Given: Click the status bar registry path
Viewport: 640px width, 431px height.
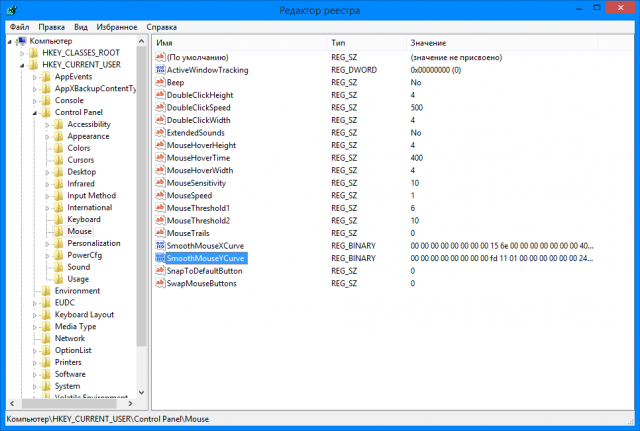Looking at the screenshot, I should pyautogui.click(x=108, y=419).
